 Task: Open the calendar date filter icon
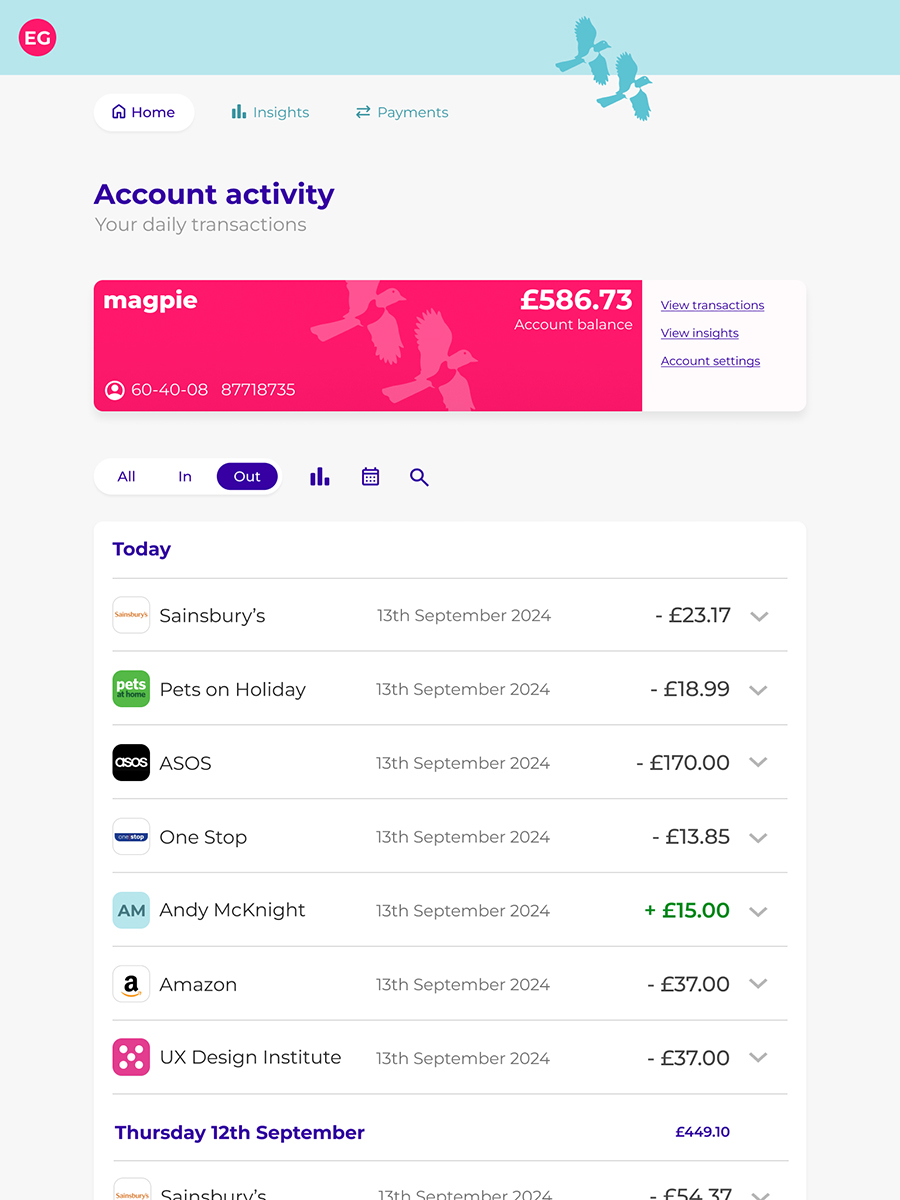(370, 477)
